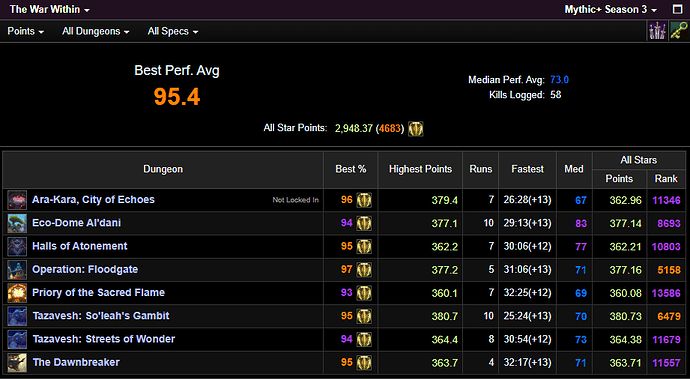Viewport: 690px width, 379px height.
Task: Click the All Star Points value 2,948.37
Action: 354,129
